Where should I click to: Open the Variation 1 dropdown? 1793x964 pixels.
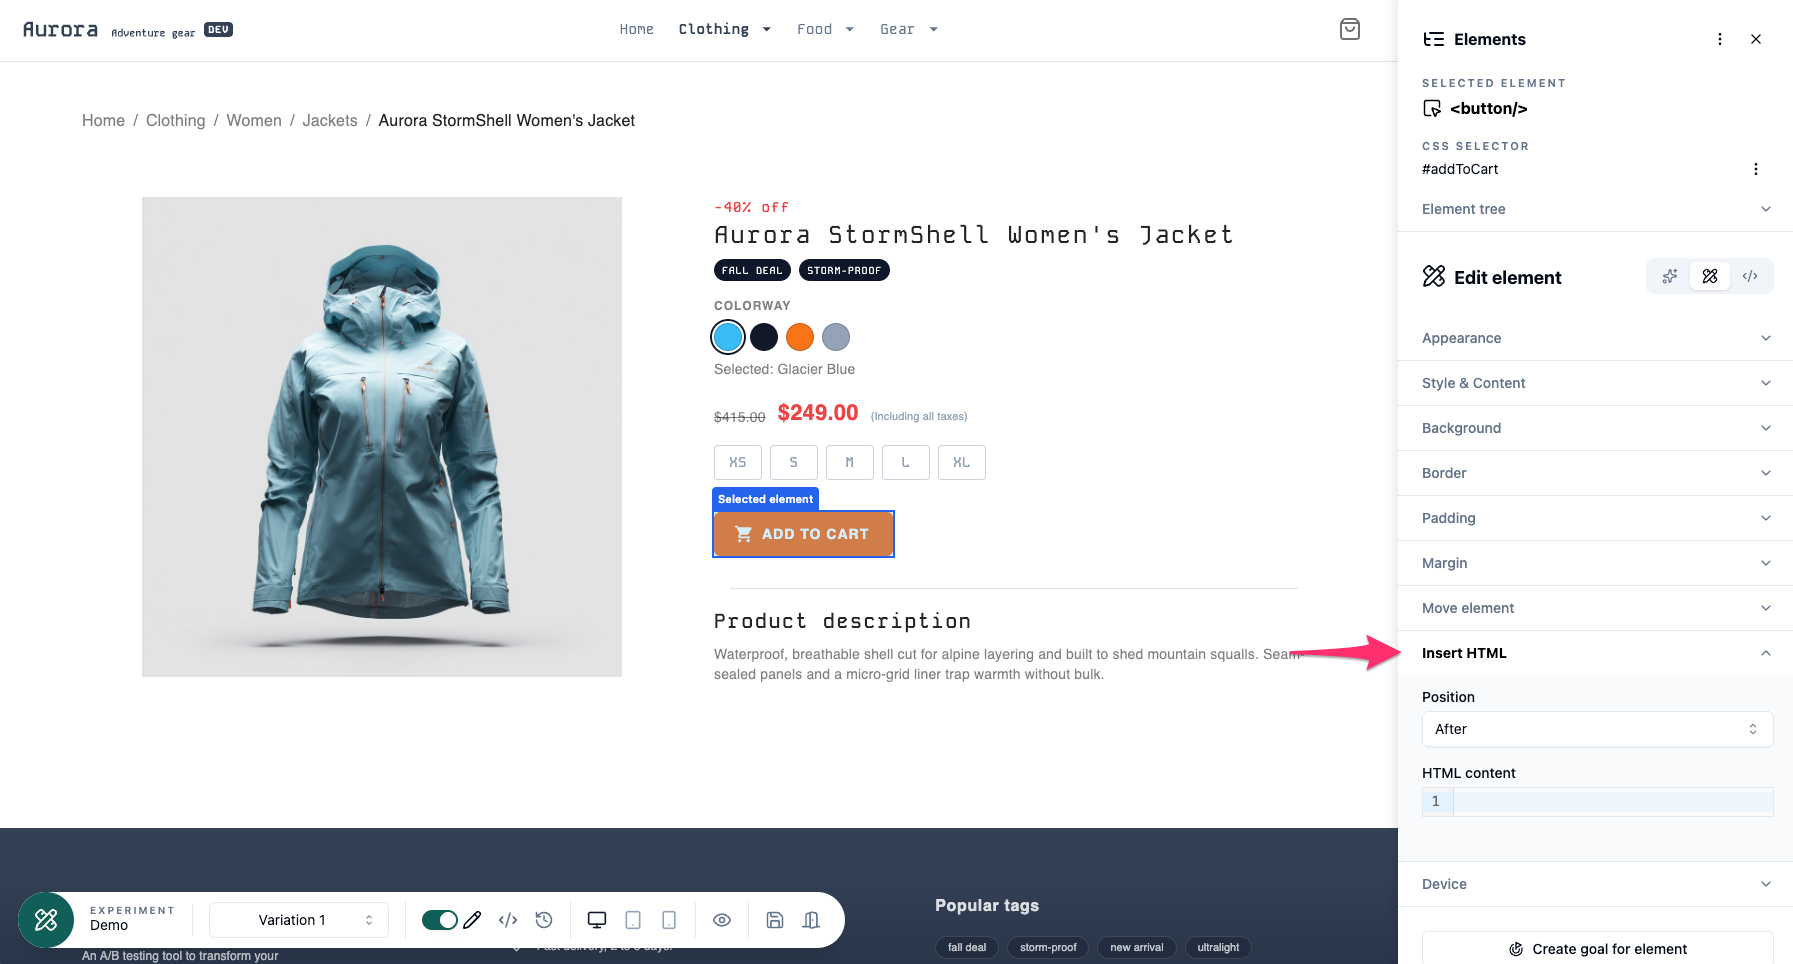tap(299, 920)
